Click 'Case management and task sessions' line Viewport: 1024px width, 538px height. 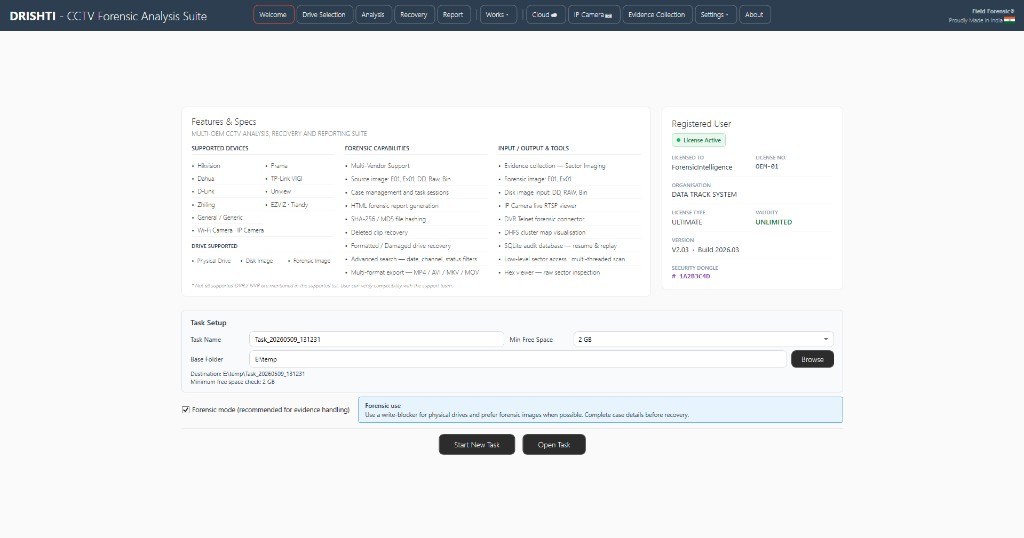(400, 193)
